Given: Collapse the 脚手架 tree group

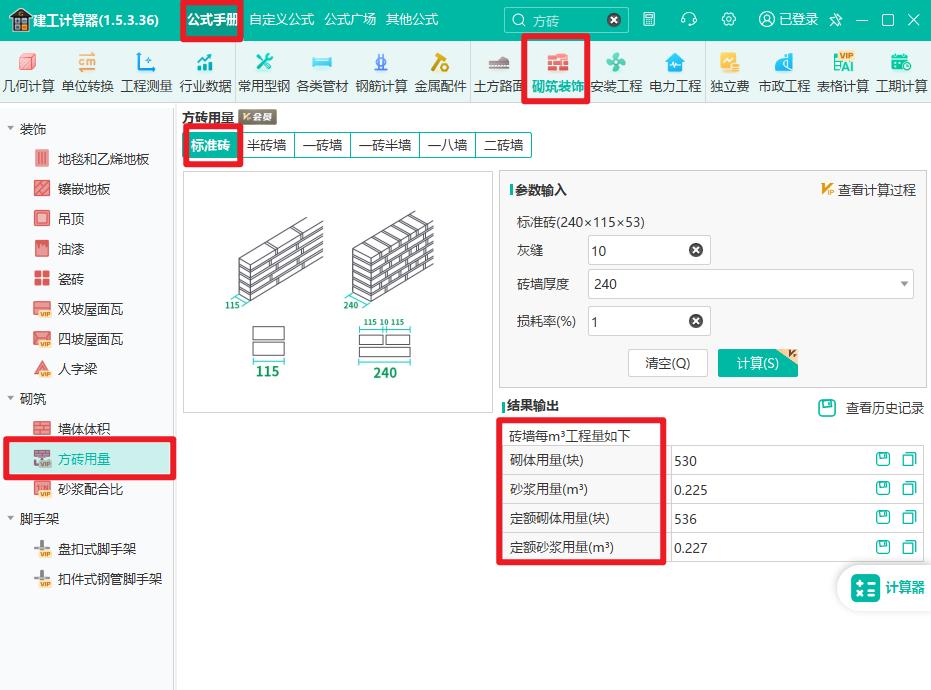Looking at the screenshot, I should [10, 518].
